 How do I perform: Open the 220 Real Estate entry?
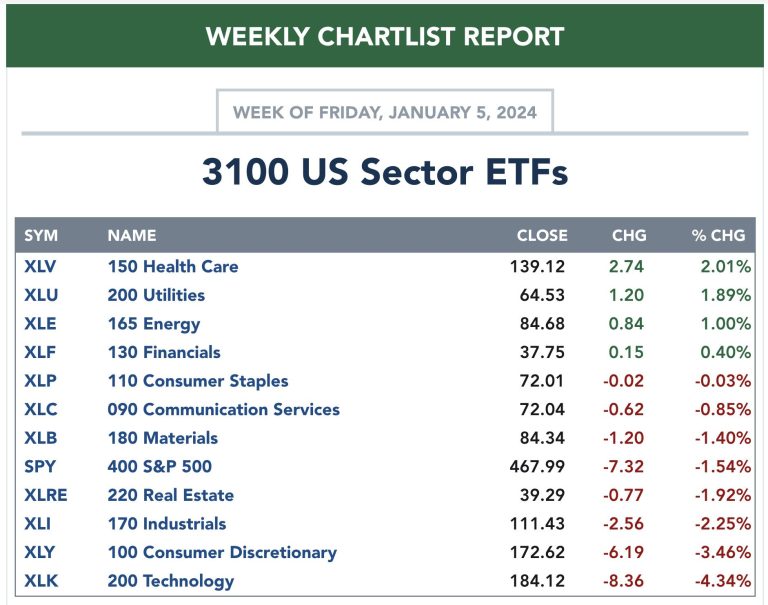(x=171, y=495)
